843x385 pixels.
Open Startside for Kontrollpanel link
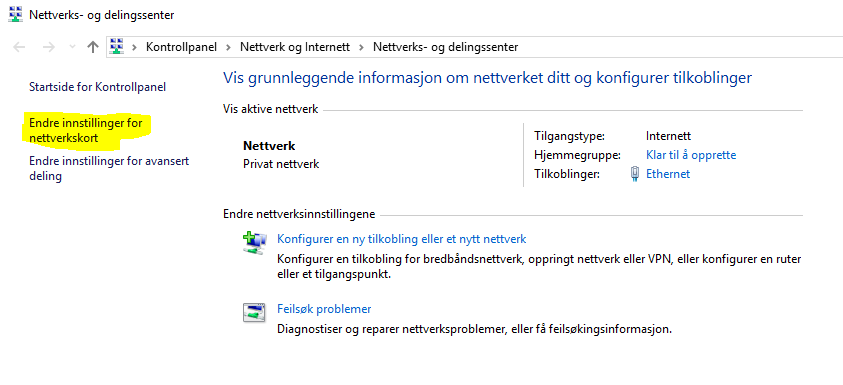pyautogui.click(x=97, y=87)
